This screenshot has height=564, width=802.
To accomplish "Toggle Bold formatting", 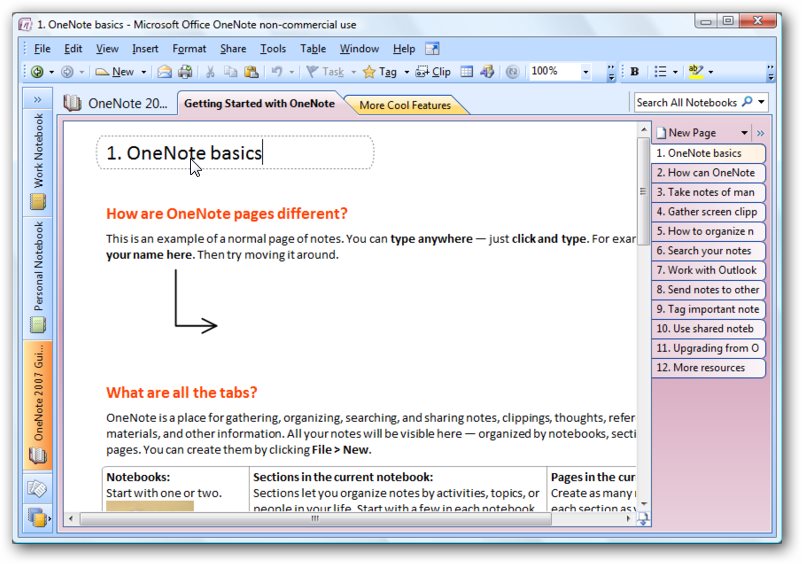I will [x=635, y=72].
